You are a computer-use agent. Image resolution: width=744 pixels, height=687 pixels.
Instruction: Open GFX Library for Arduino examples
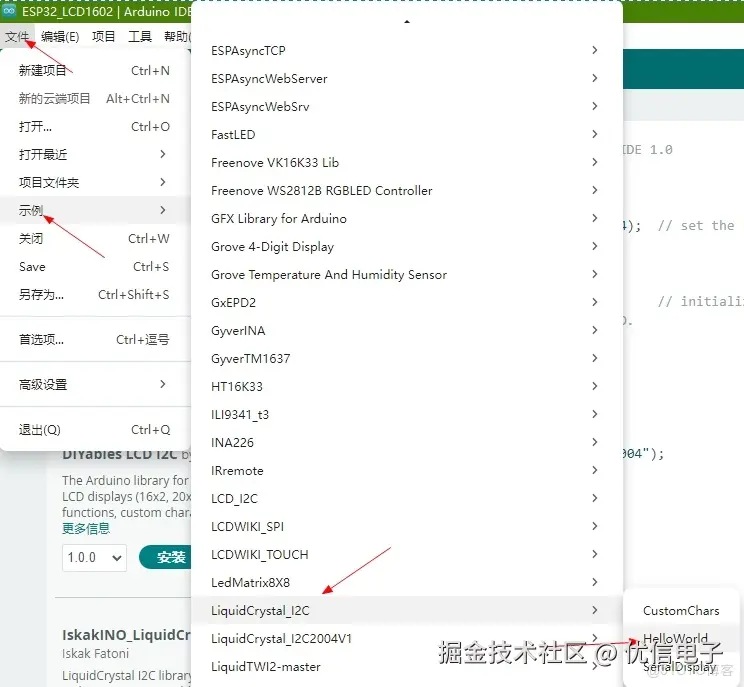407,219
